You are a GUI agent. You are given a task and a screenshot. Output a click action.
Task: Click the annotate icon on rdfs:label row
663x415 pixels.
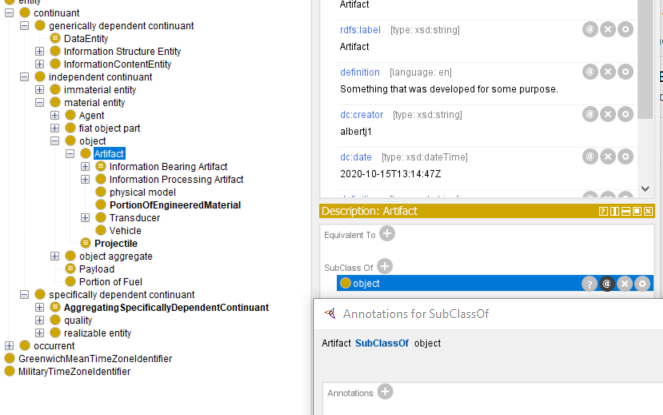(589, 30)
